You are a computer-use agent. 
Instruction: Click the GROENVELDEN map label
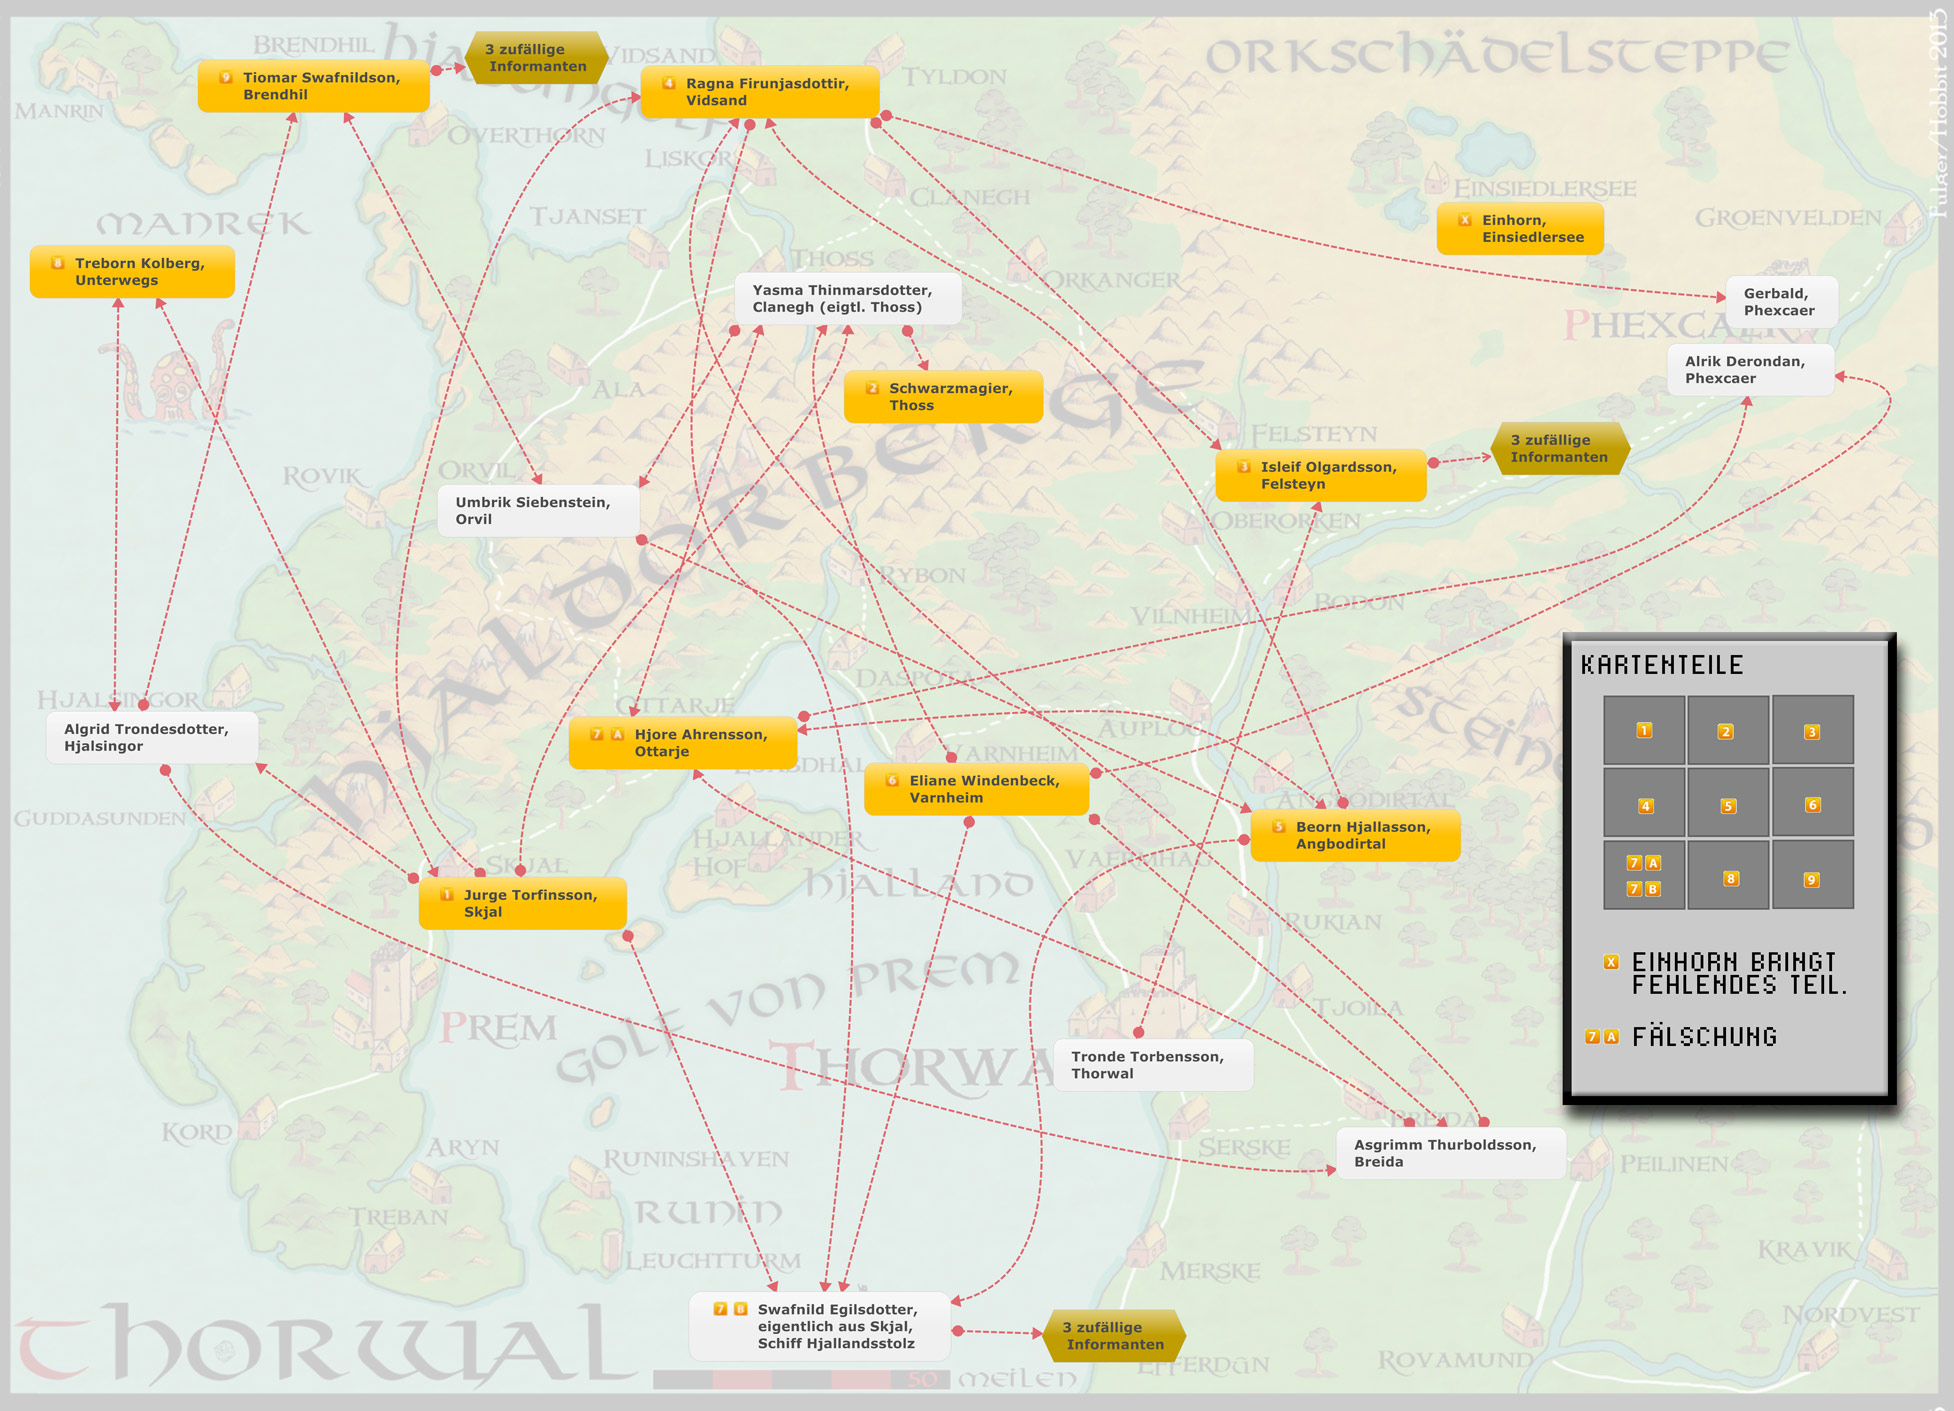point(1788,218)
